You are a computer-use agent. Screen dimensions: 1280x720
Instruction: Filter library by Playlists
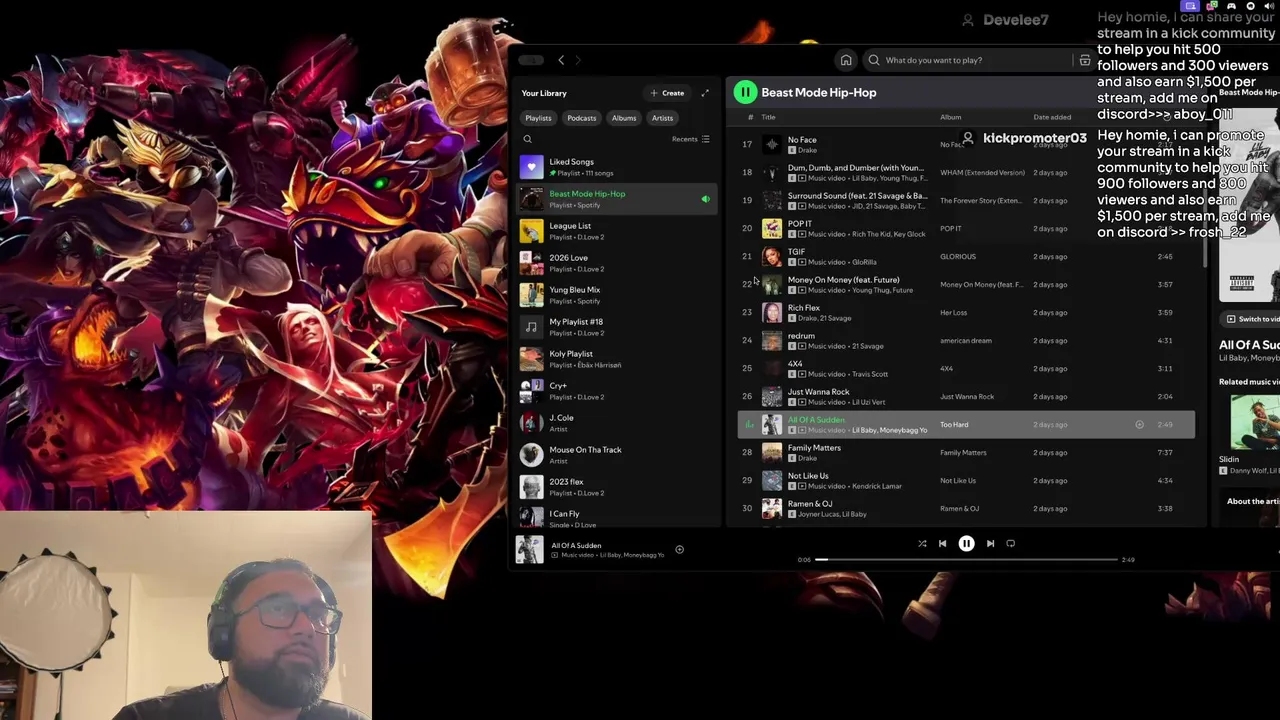pyautogui.click(x=538, y=118)
